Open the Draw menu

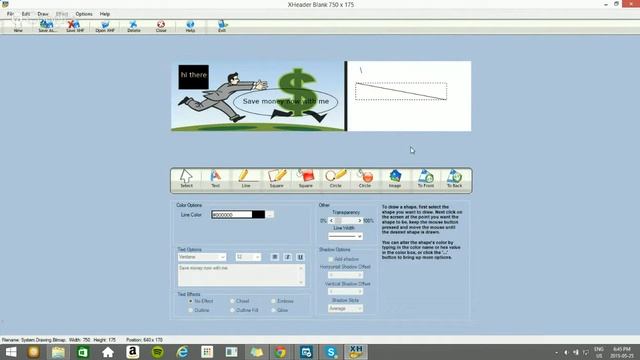tap(43, 14)
